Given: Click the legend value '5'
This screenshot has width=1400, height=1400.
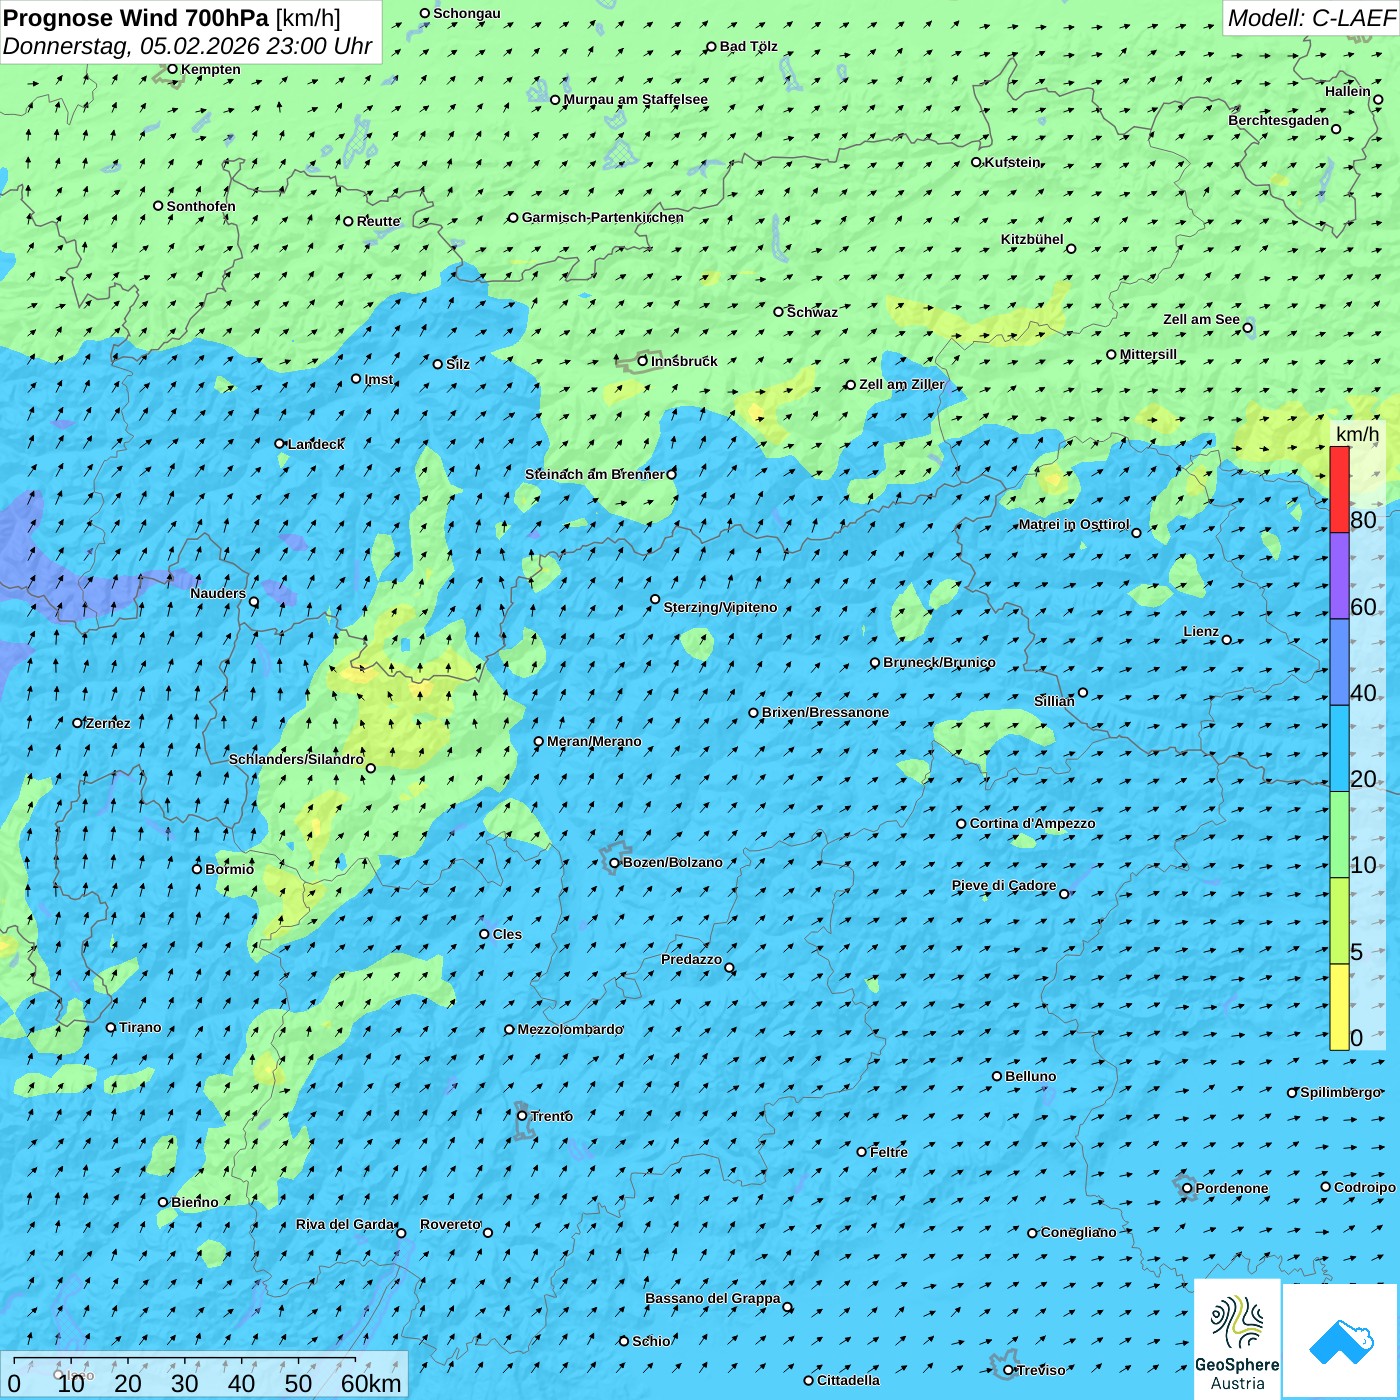Looking at the screenshot, I should pos(1356,952).
